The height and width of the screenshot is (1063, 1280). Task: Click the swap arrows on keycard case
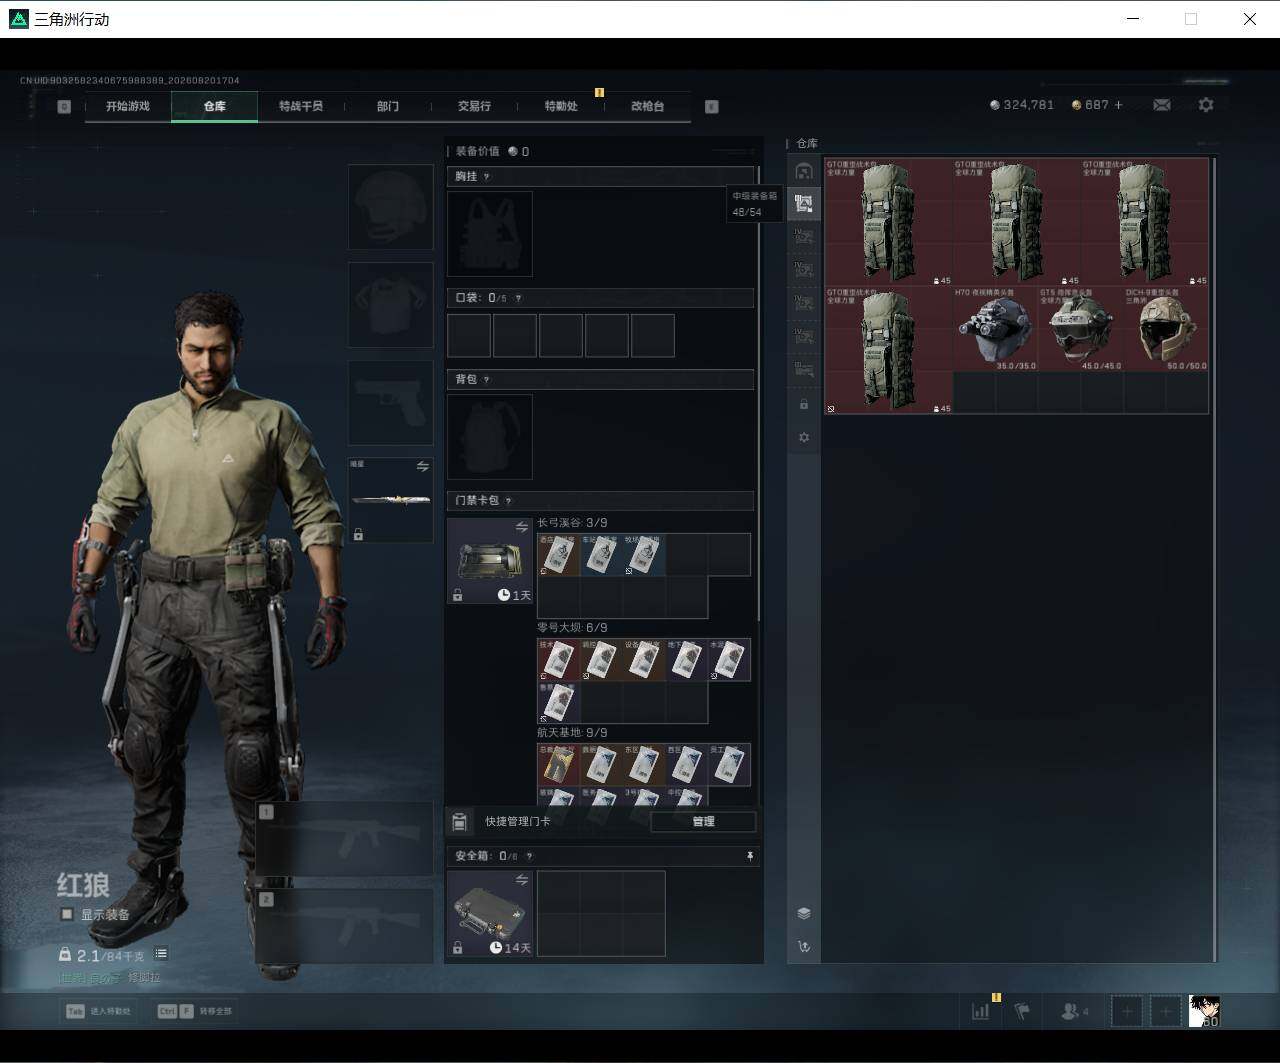[x=521, y=527]
